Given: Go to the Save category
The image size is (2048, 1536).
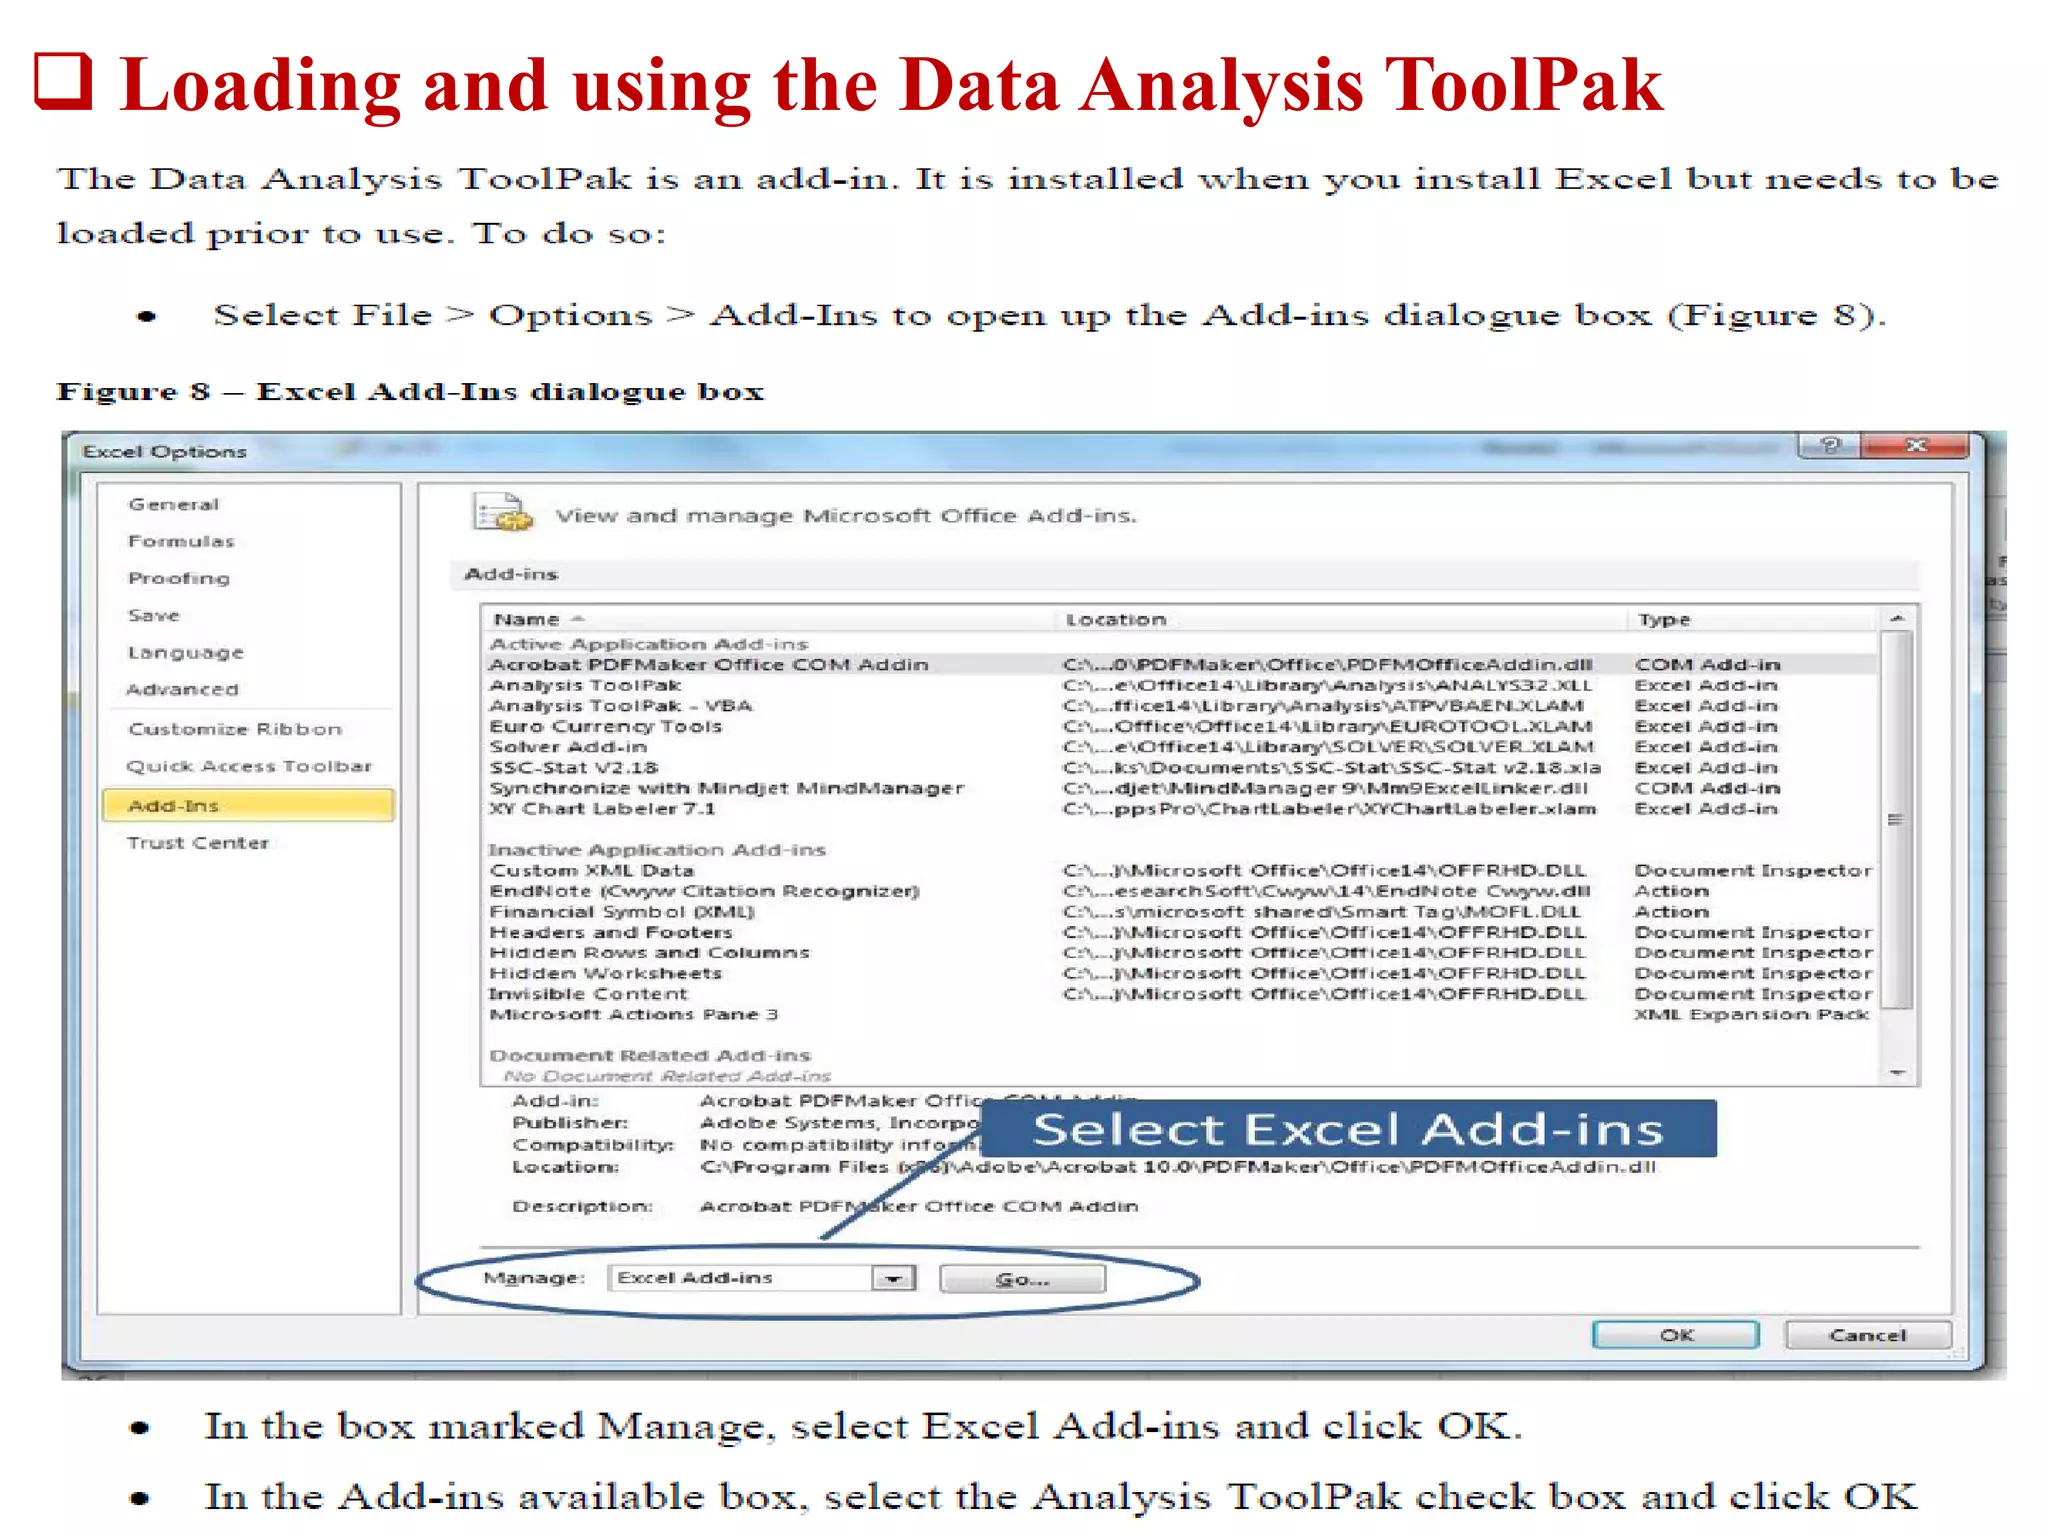Looking at the screenshot, I should click(x=154, y=615).
